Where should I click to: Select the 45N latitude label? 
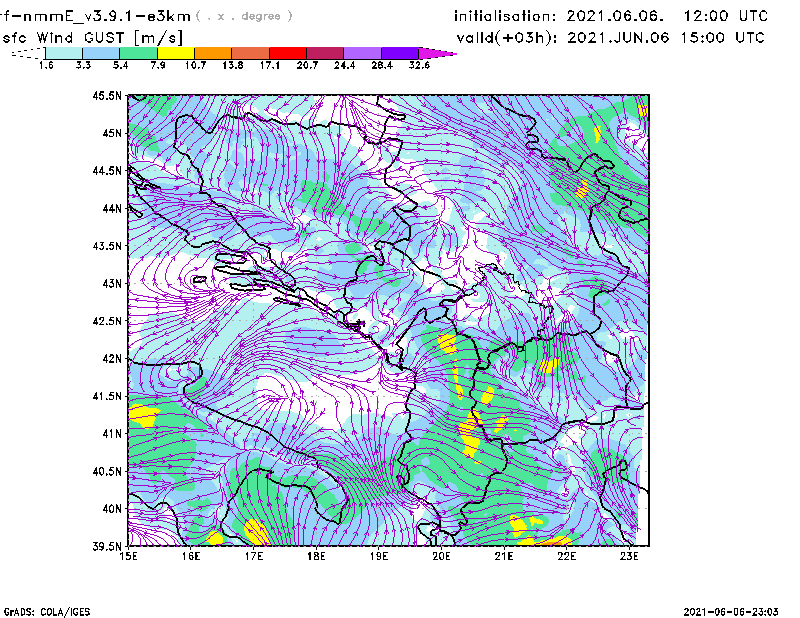coord(112,133)
